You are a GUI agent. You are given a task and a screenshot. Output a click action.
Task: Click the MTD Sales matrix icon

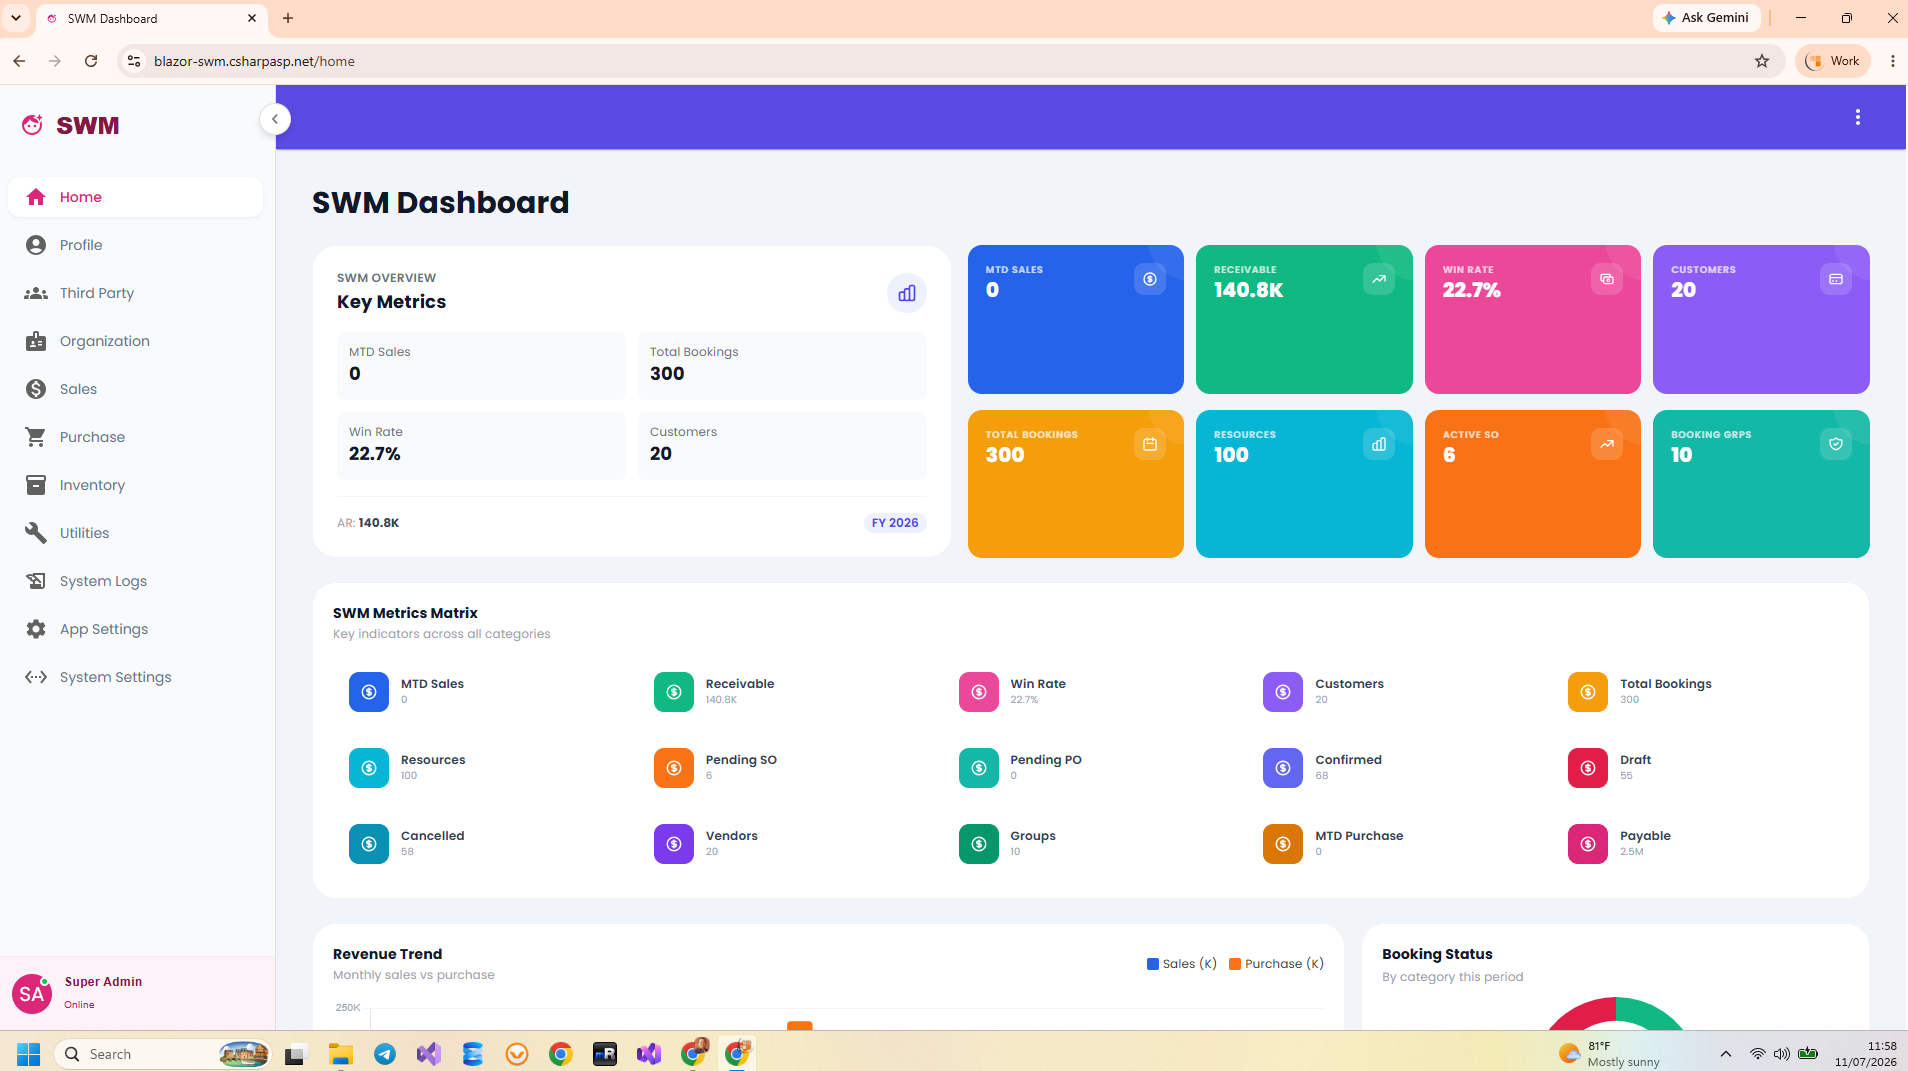tap(369, 692)
